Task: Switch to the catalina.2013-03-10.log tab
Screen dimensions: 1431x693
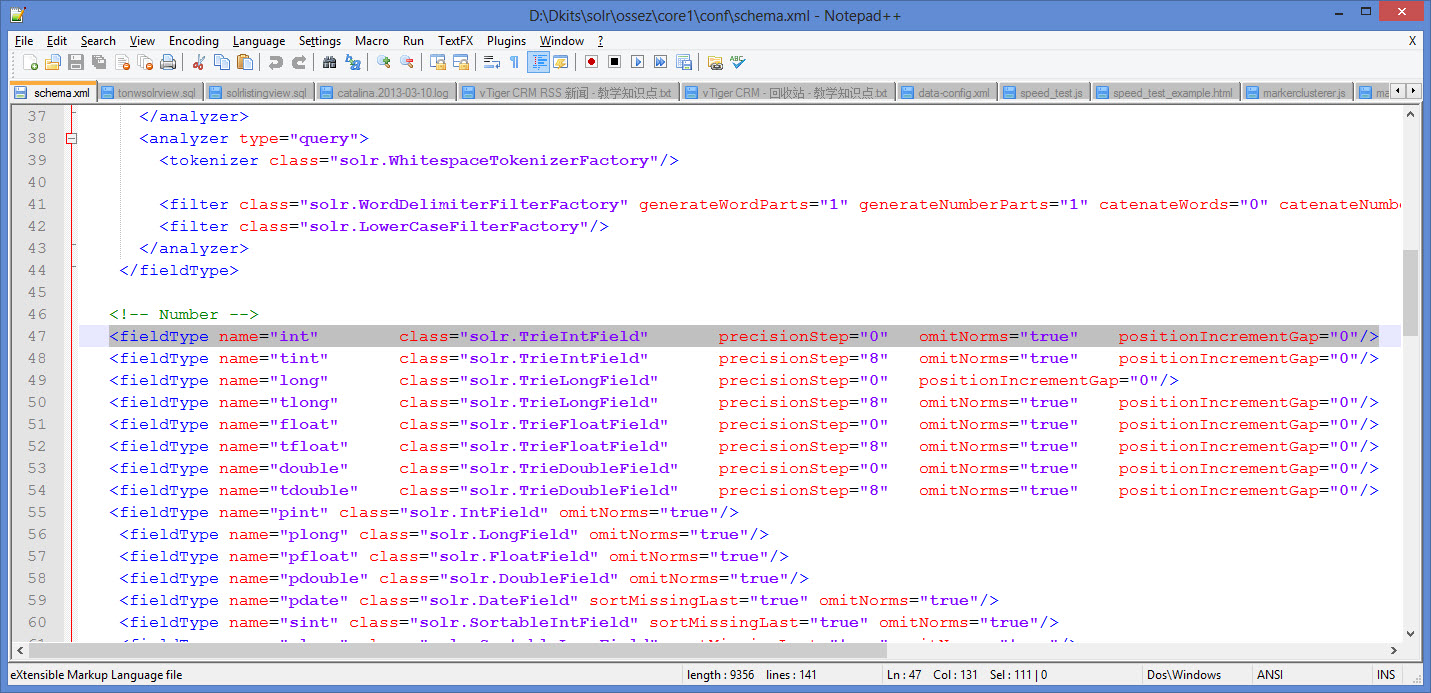Action: coord(386,93)
